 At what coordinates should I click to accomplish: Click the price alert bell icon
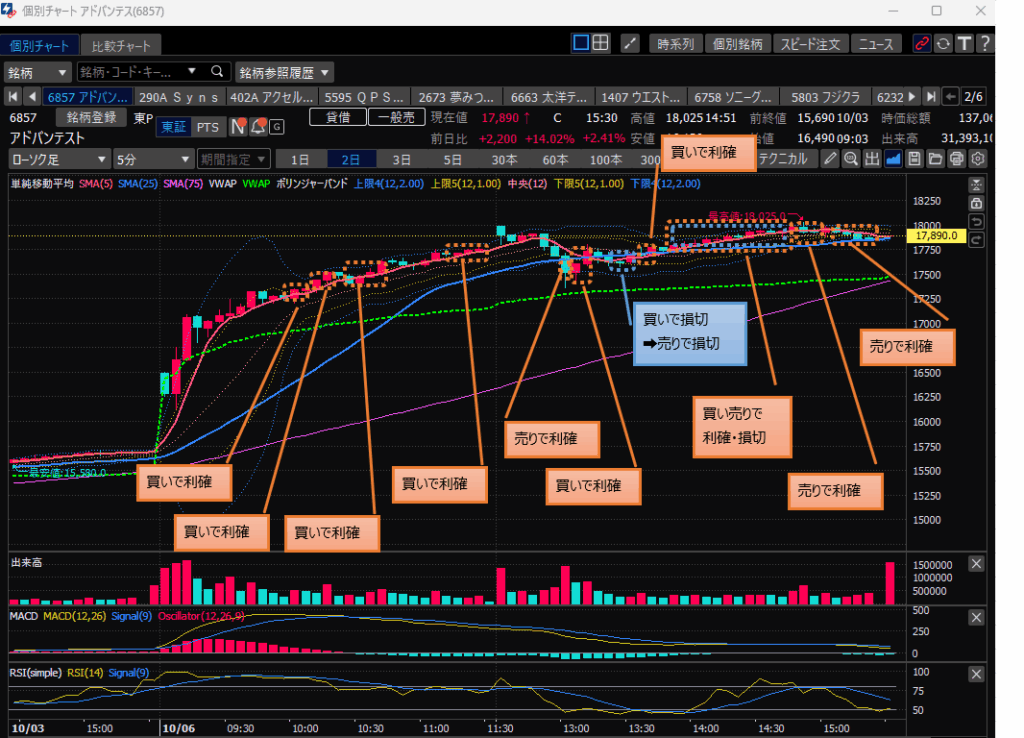pyautogui.click(x=258, y=127)
